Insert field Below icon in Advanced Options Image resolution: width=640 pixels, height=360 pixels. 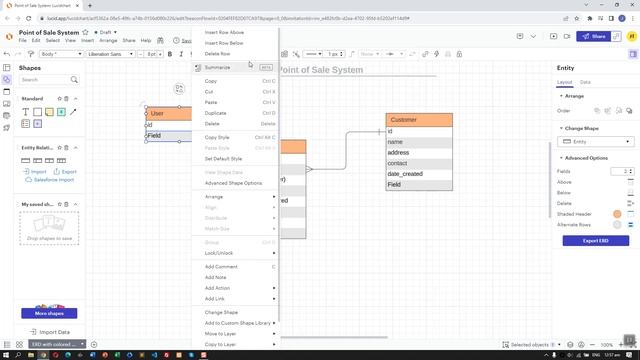[x=631, y=193]
